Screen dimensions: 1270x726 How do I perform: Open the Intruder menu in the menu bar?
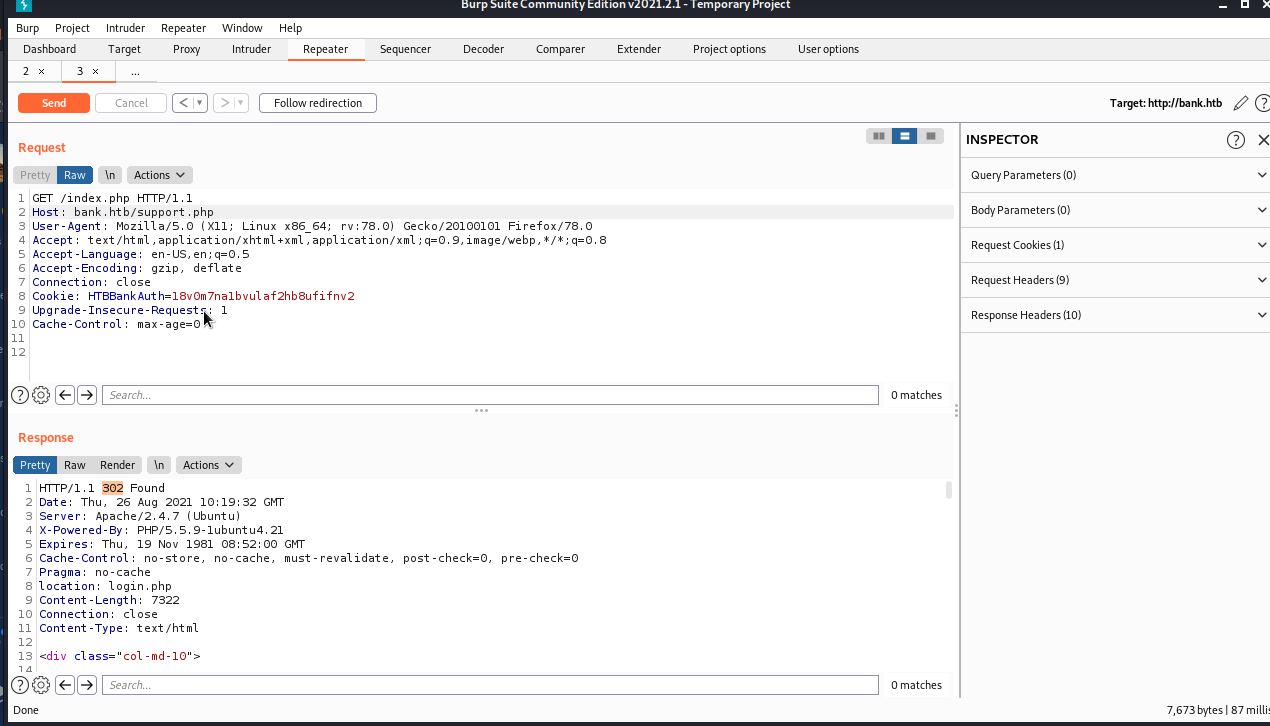click(125, 28)
